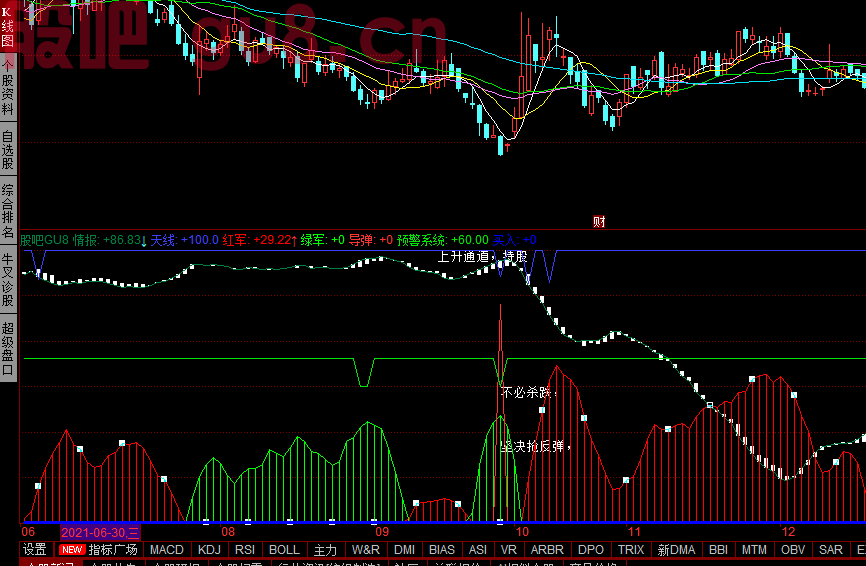The image size is (866, 566).
Task: Open the BBI indicator tab
Action: (x=719, y=549)
